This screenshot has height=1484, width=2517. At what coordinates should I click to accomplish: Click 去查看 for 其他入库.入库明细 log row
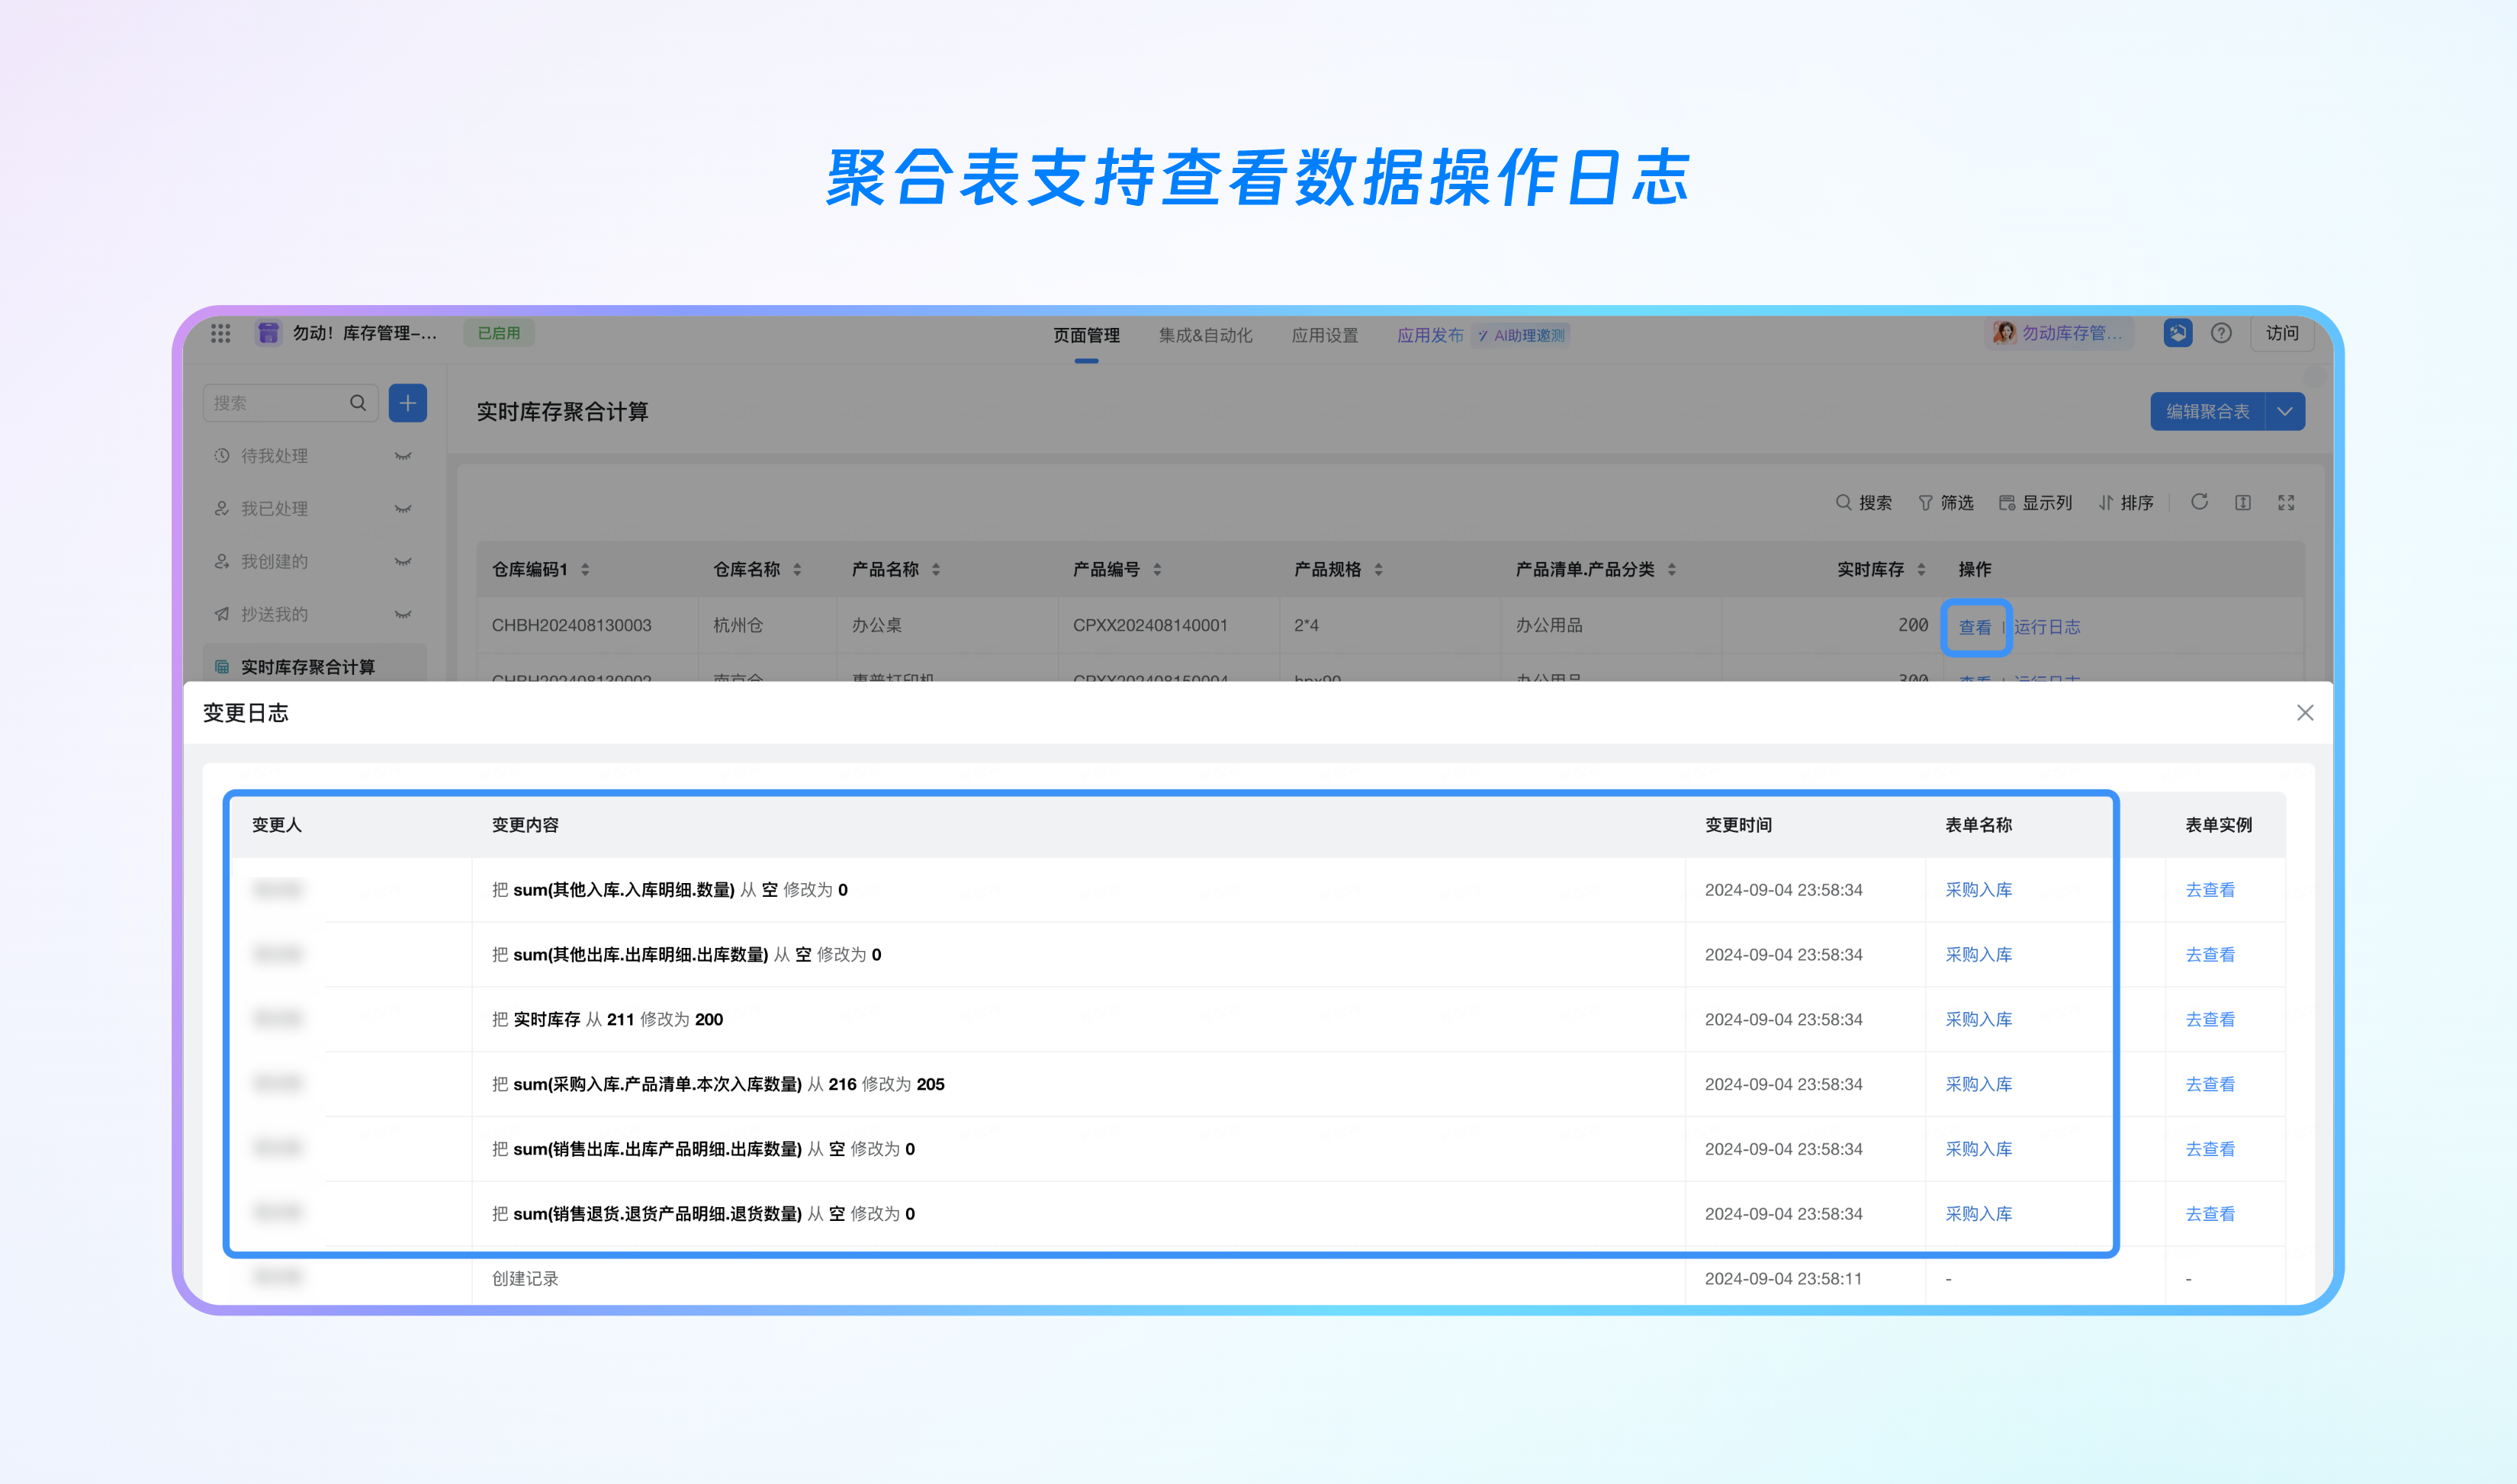[2210, 890]
